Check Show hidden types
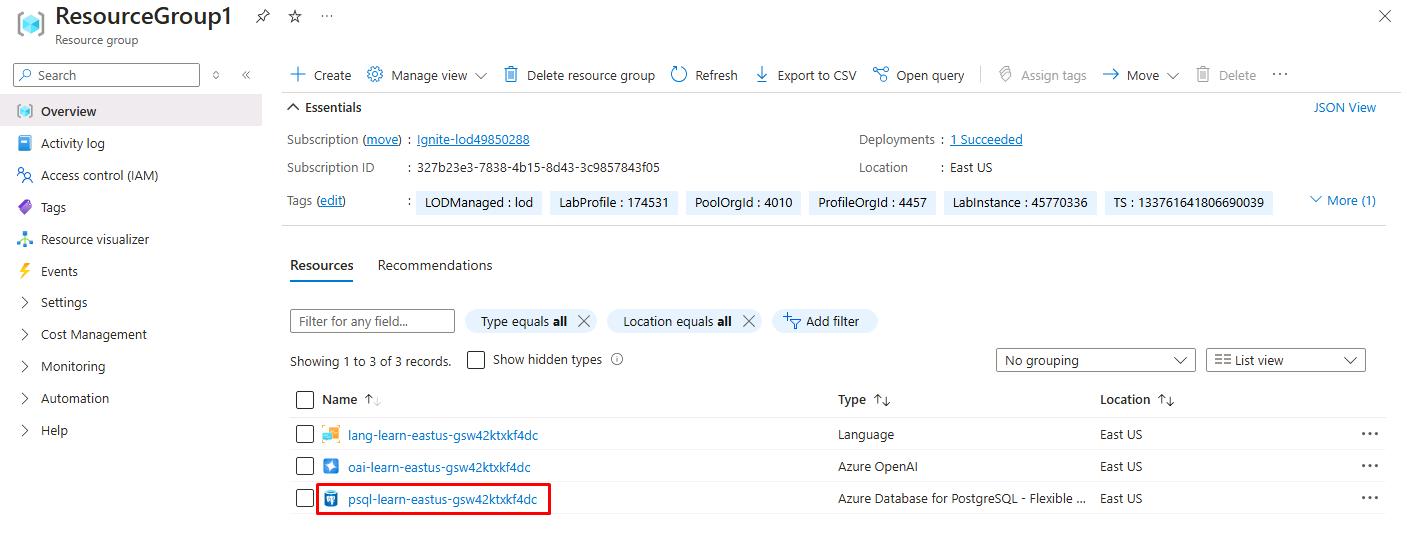Viewport: 1407px width, 558px height. coord(476,360)
